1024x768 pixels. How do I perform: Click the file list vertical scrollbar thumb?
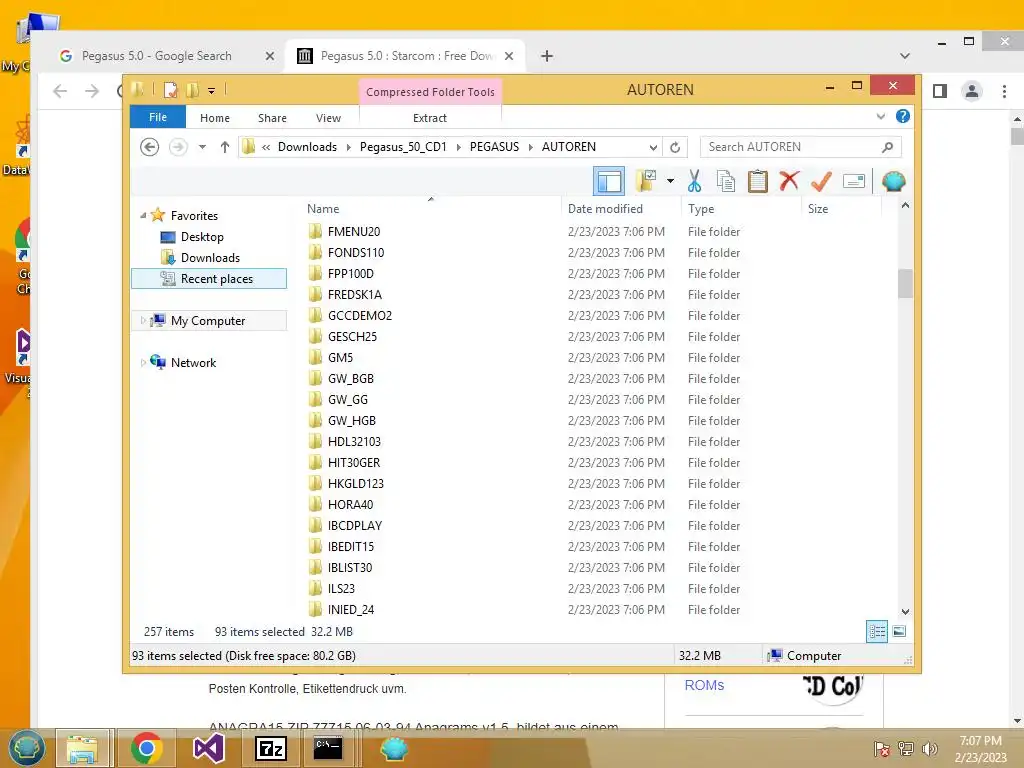[904, 283]
